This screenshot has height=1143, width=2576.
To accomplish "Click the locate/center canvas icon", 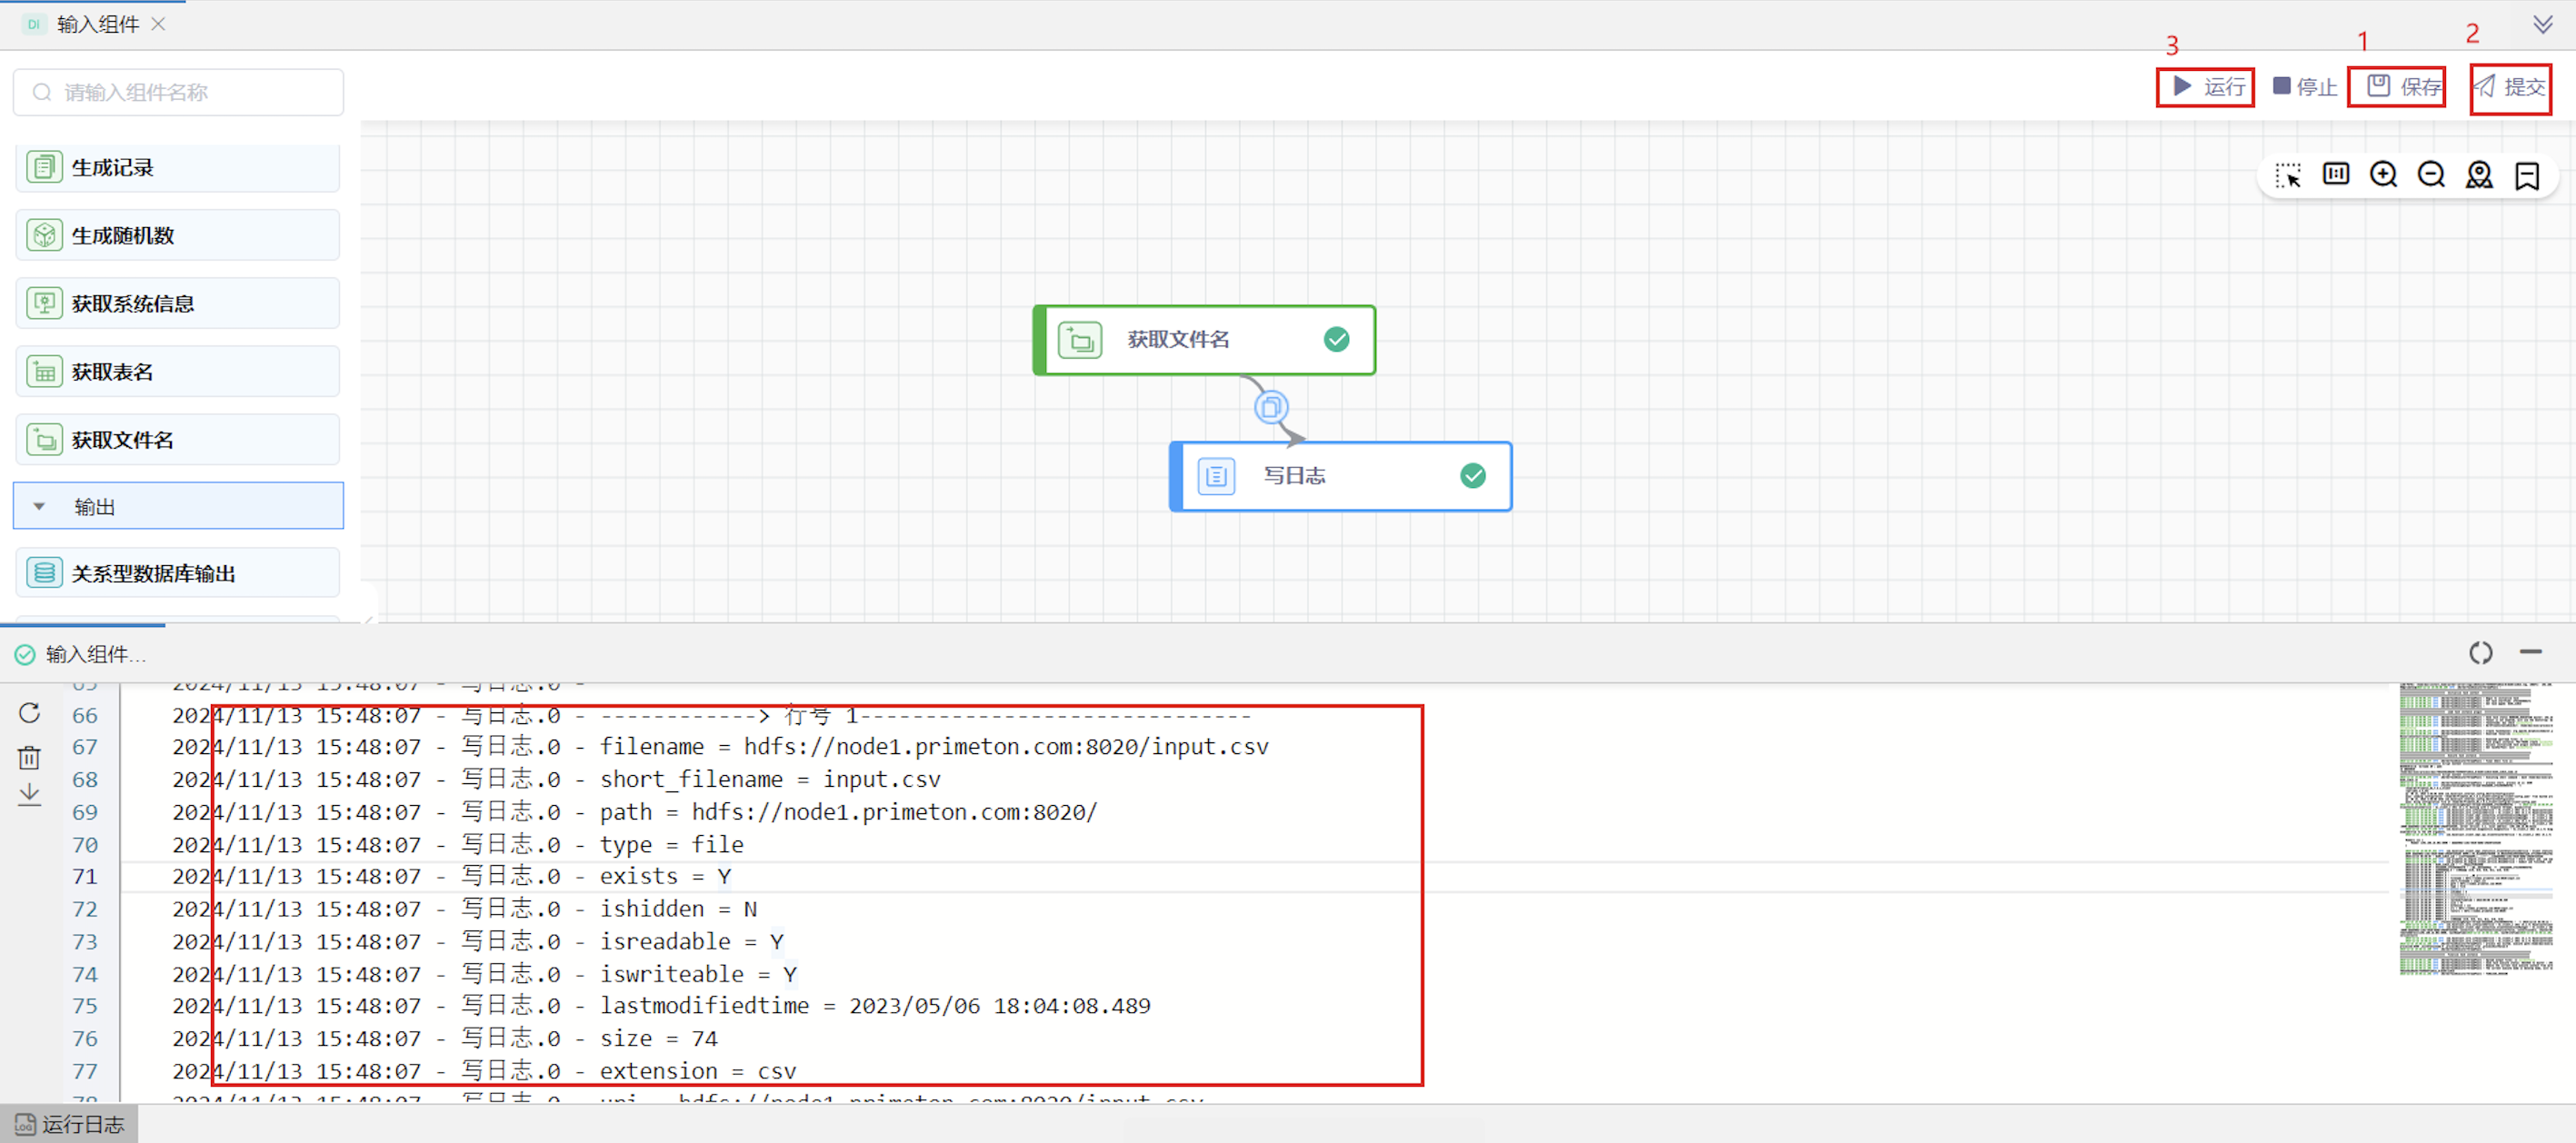I will [x=2479, y=175].
